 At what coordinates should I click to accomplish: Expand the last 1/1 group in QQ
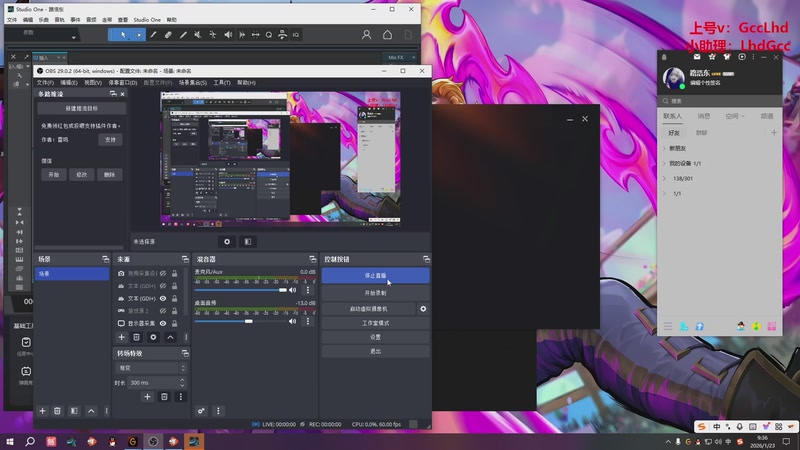click(x=664, y=194)
